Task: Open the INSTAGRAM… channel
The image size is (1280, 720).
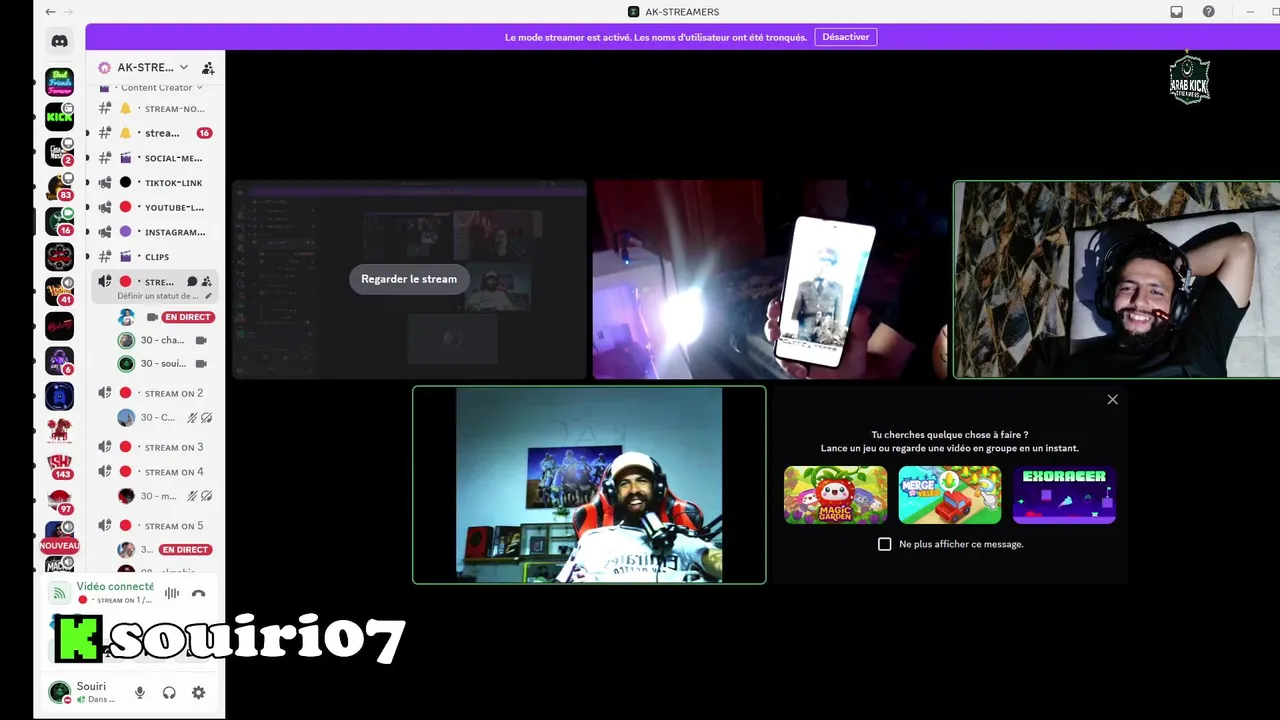Action: coord(155,232)
